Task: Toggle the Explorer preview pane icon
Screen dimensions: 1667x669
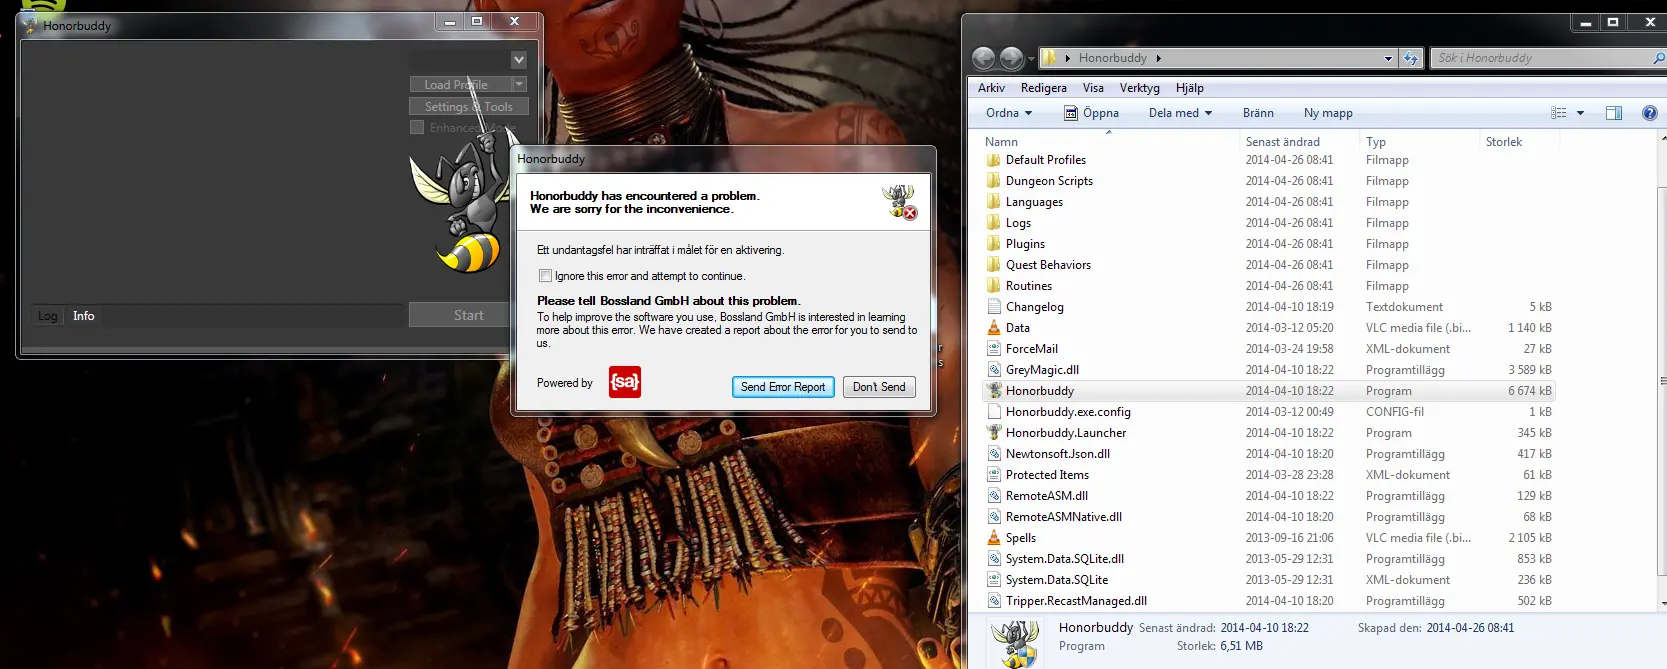Action: [1614, 113]
